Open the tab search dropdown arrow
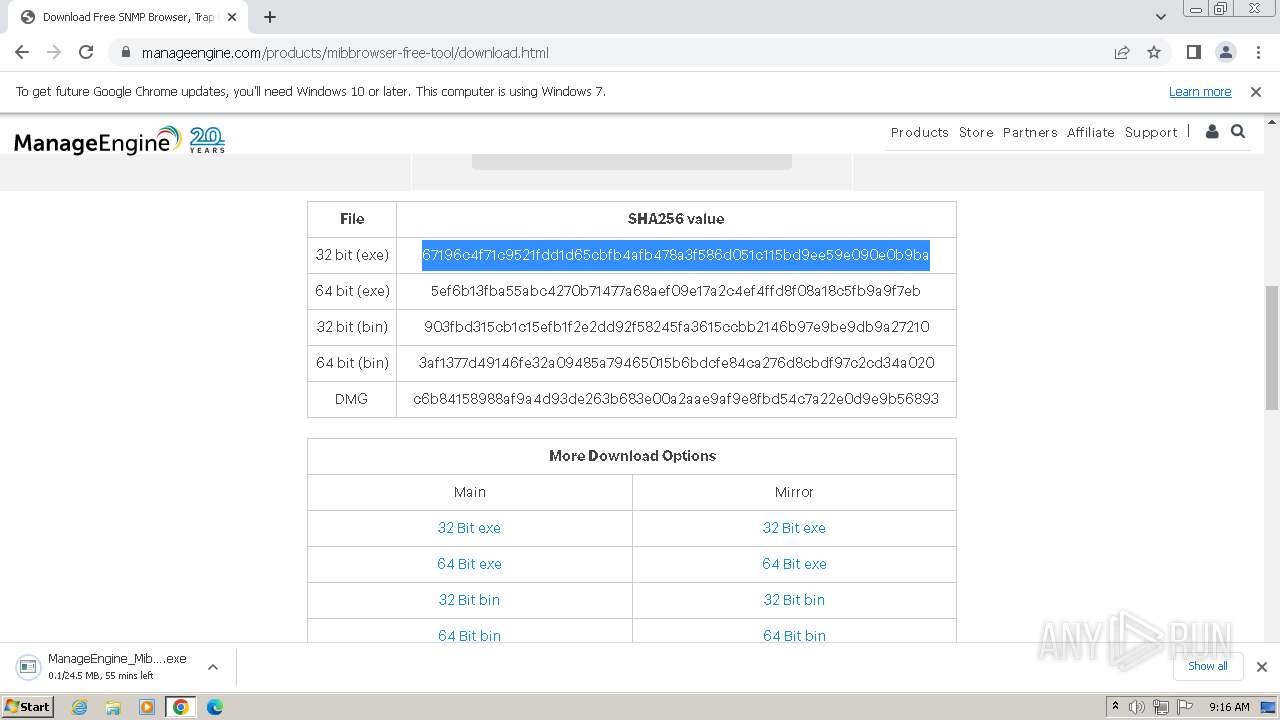Image resolution: width=1280 pixels, height=720 pixels. (1161, 17)
